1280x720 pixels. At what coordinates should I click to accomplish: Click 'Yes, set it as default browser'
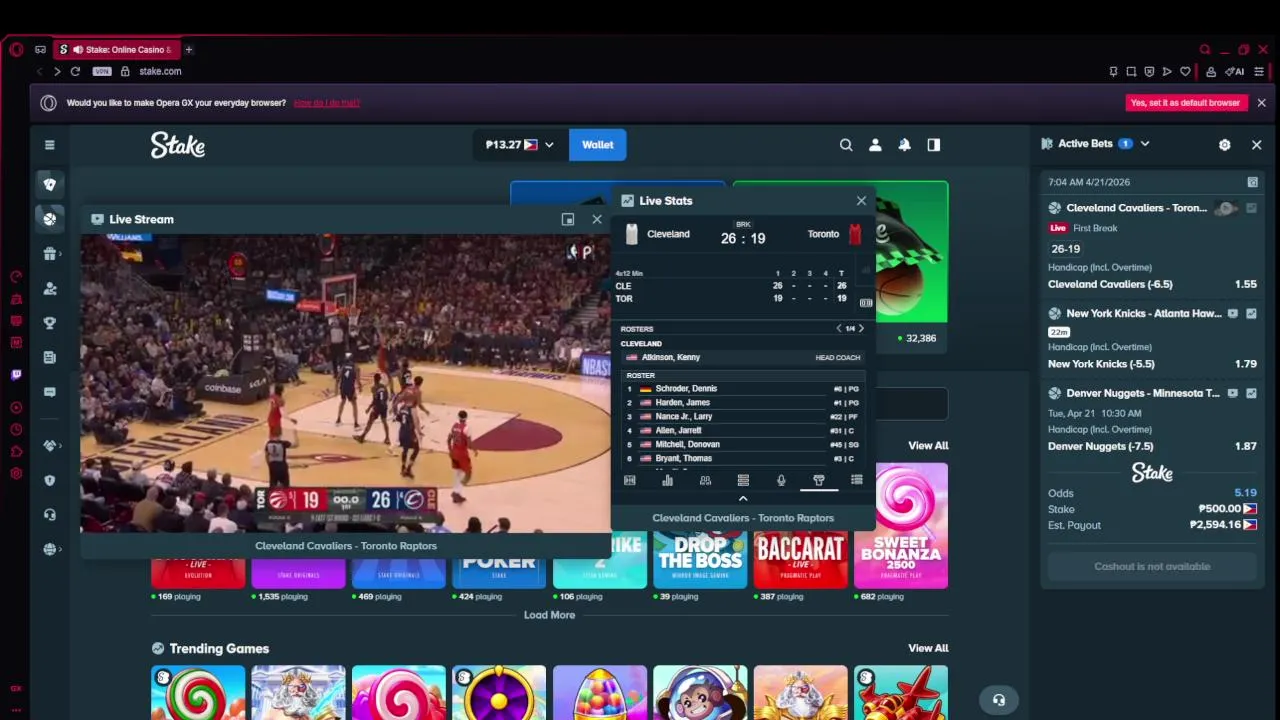(x=1185, y=103)
